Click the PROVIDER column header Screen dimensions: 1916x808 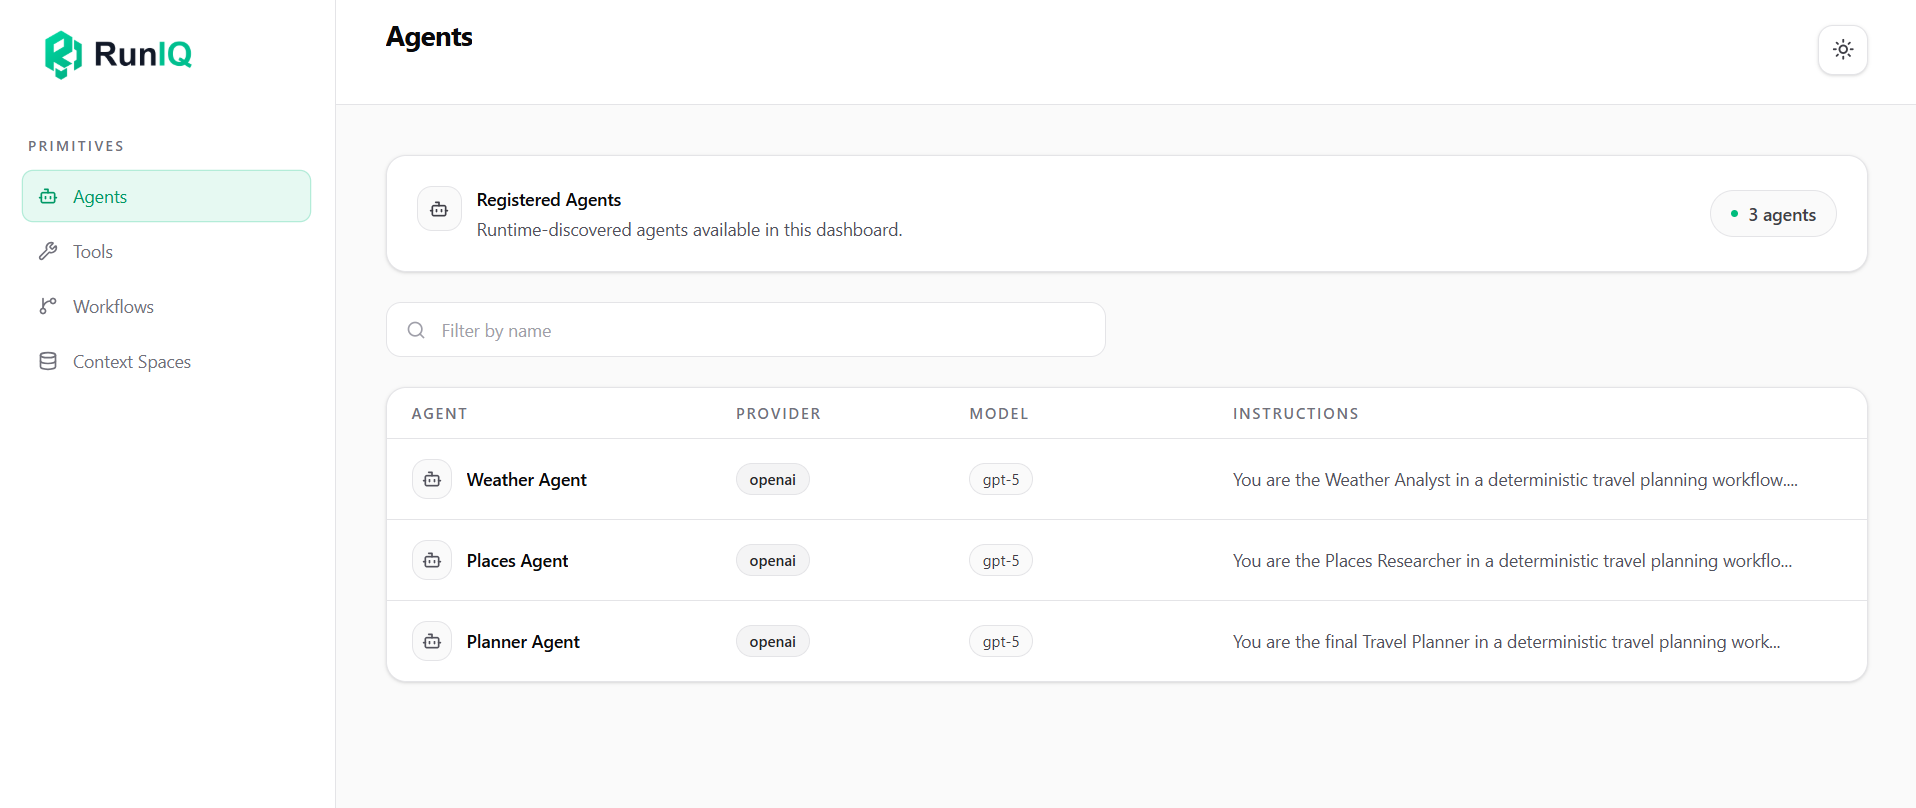(x=778, y=413)
